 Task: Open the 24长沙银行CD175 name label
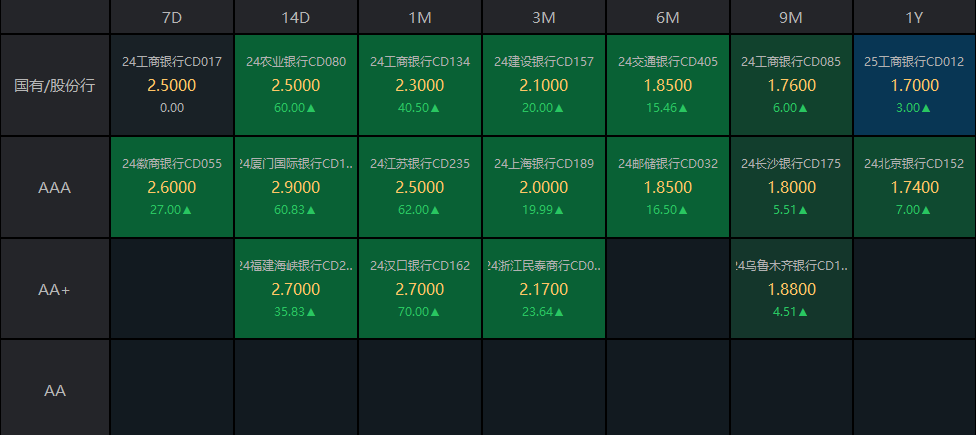tap(791, 164)
